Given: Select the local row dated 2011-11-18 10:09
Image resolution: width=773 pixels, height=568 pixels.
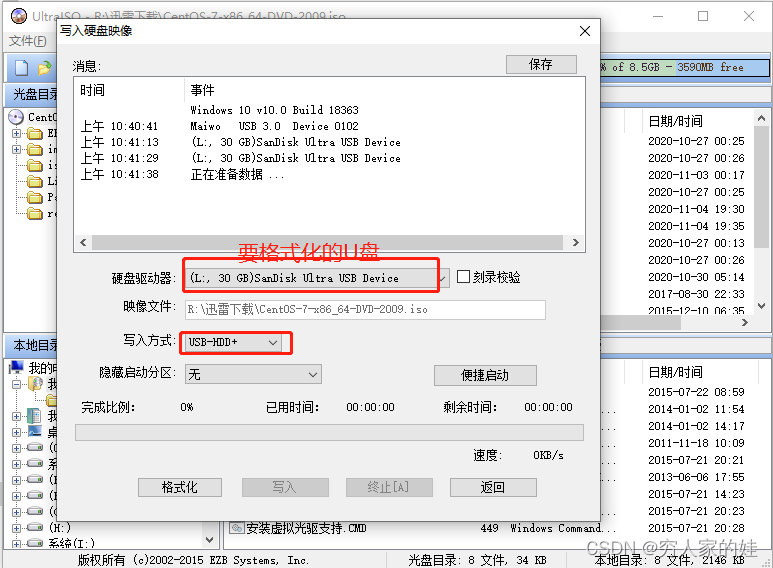Looking at the screenshot, I should (696, 443).
